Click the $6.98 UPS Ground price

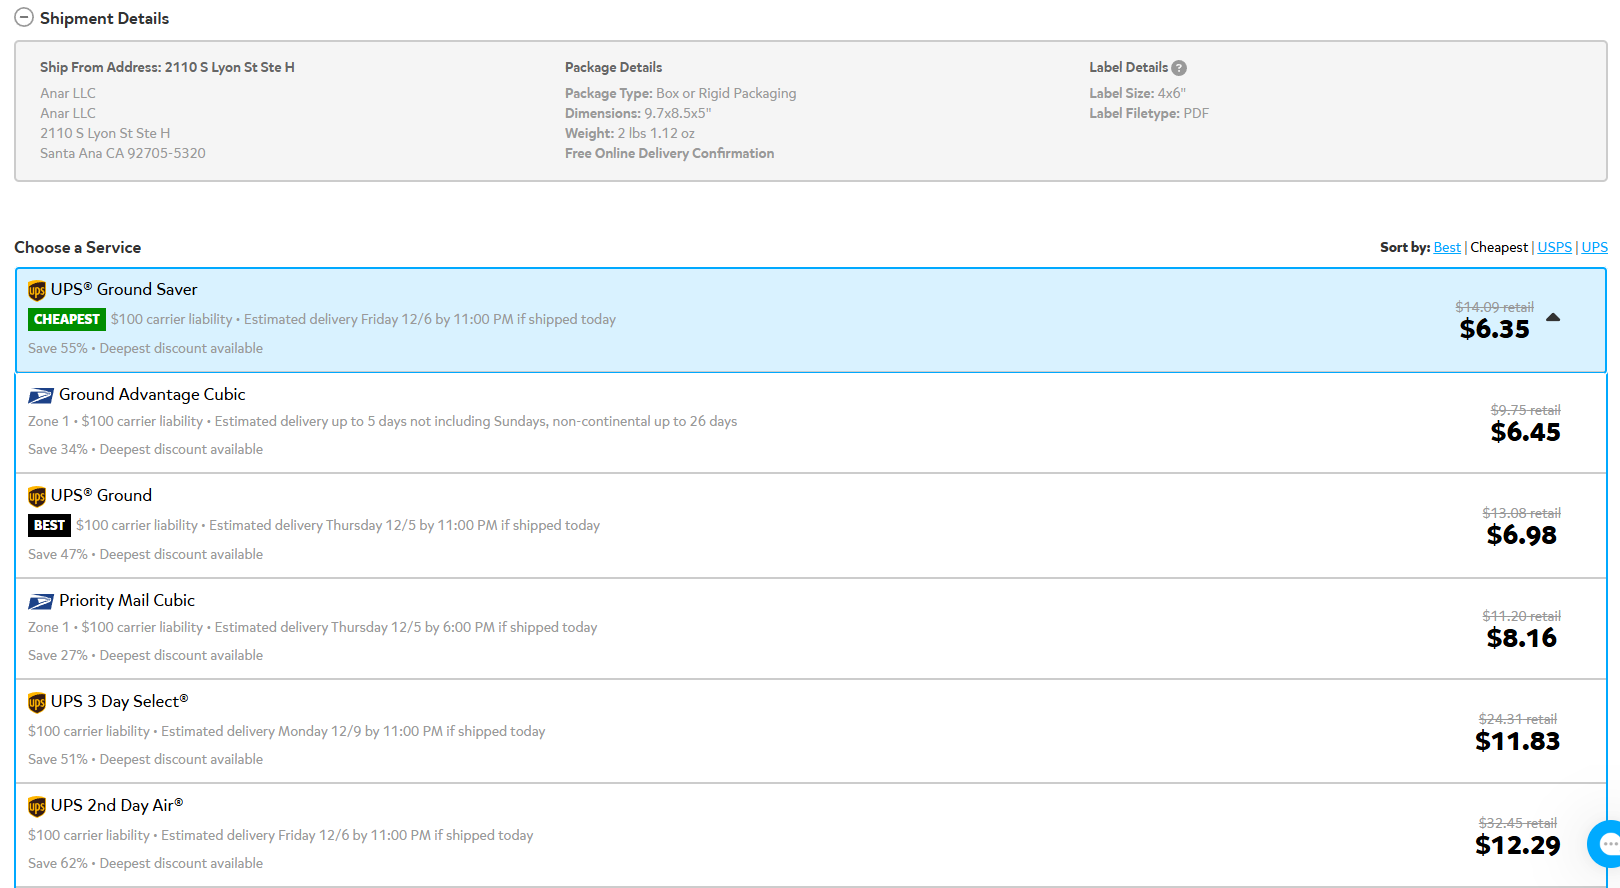click(x=1521, y=535)
